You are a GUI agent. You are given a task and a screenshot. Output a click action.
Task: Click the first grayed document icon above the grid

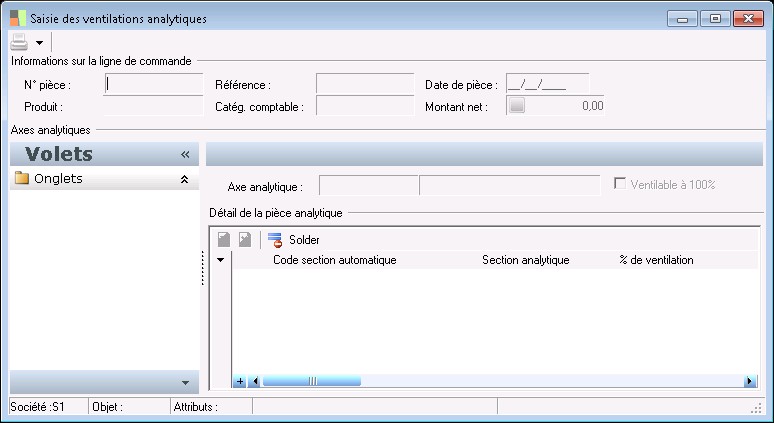224,240
